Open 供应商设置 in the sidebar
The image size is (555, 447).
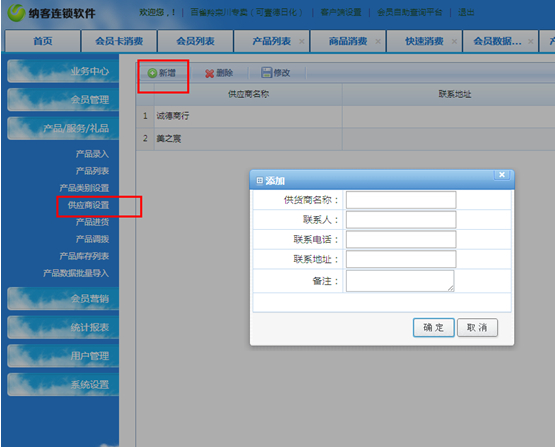click(x=88, y=205)
